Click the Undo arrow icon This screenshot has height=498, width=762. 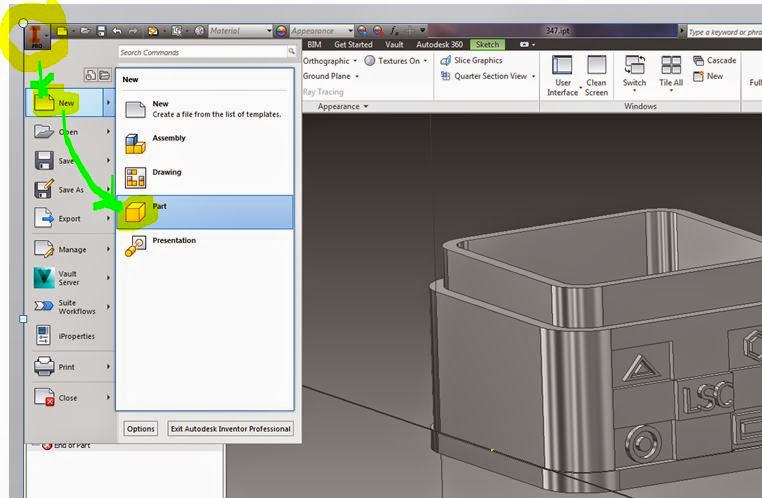click(x=117, y=31)
